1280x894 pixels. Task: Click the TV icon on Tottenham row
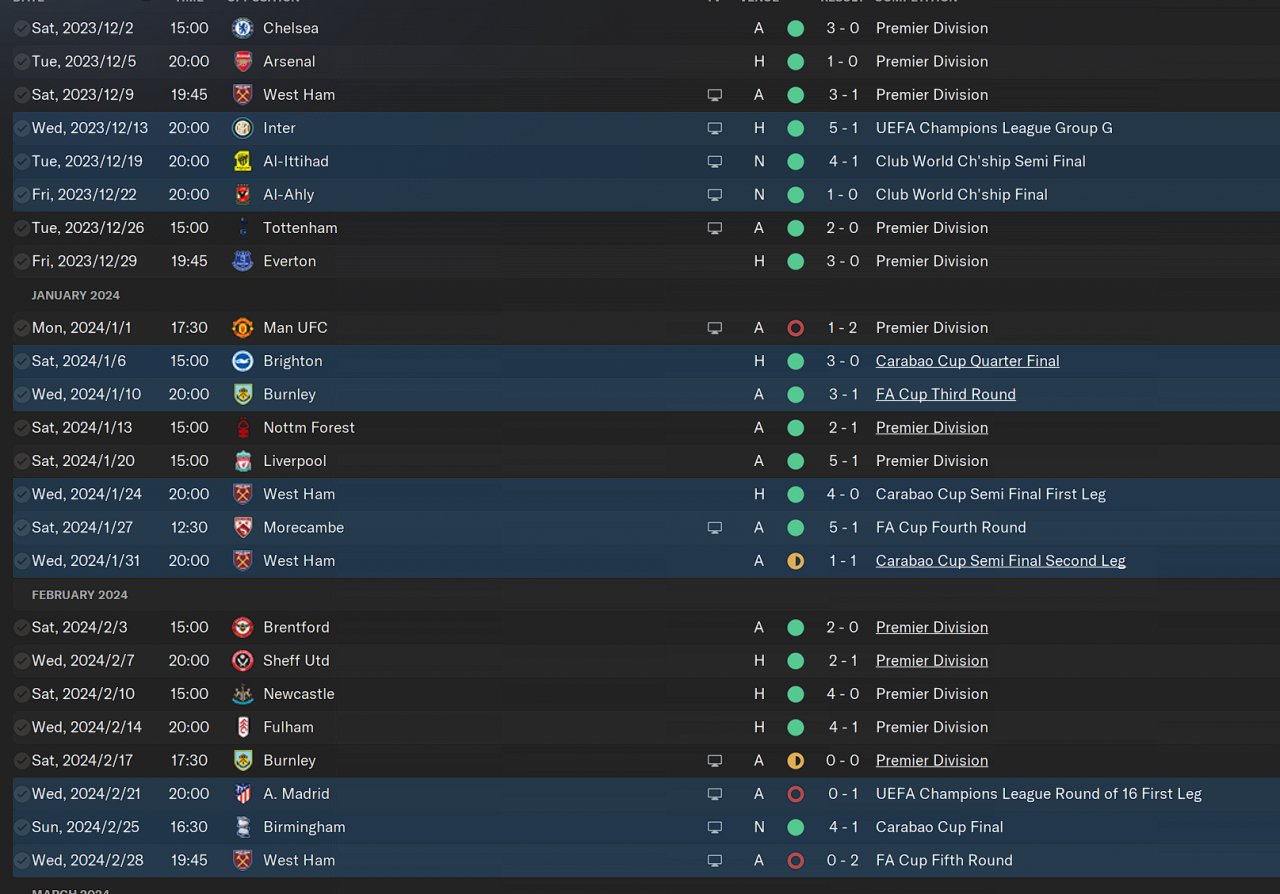tap(714, 228)
